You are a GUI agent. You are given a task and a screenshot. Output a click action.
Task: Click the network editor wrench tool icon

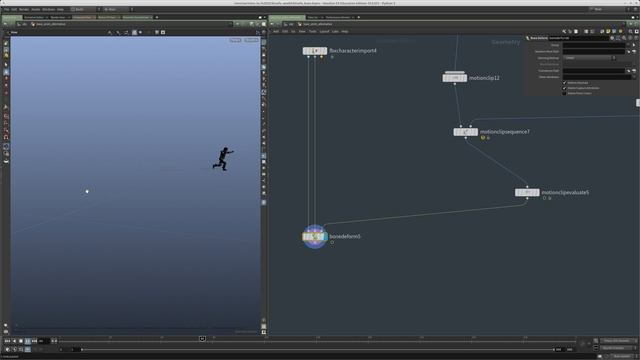[x=564, y=31]
